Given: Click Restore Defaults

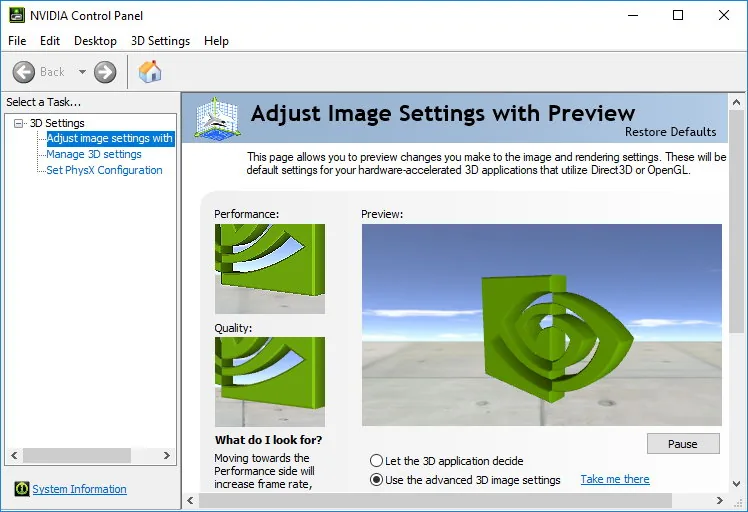Looking at the screenshot, I should coord(670,132).
